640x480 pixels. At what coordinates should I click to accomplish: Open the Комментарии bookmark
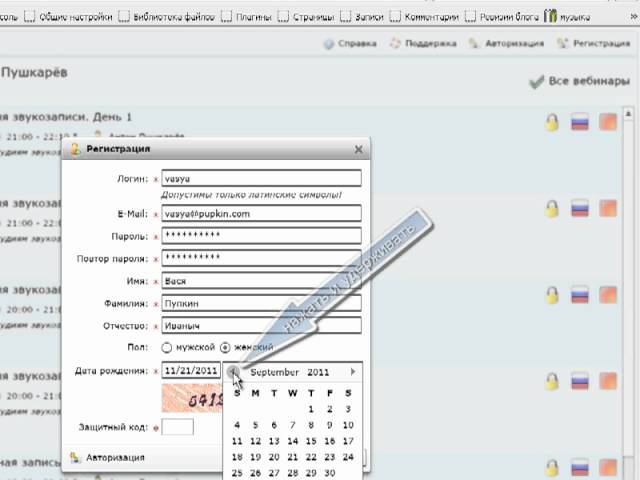(x=424, y=17)
